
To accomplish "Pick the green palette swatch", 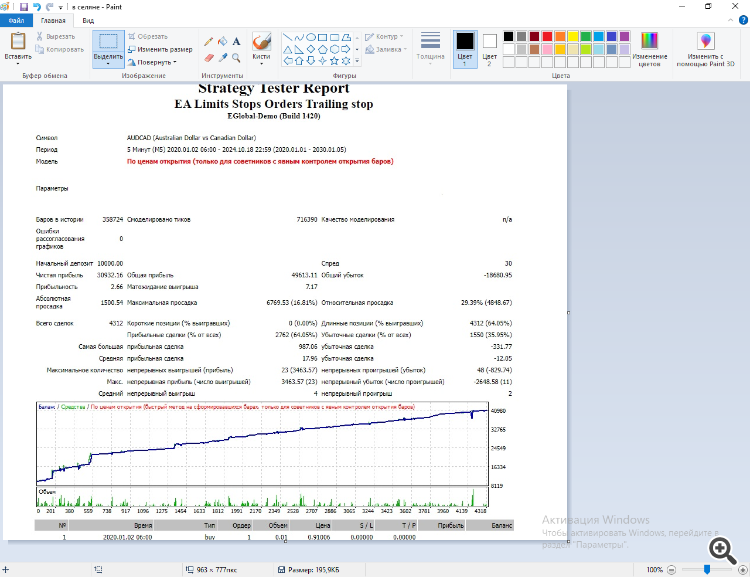I will pos(586,36).
